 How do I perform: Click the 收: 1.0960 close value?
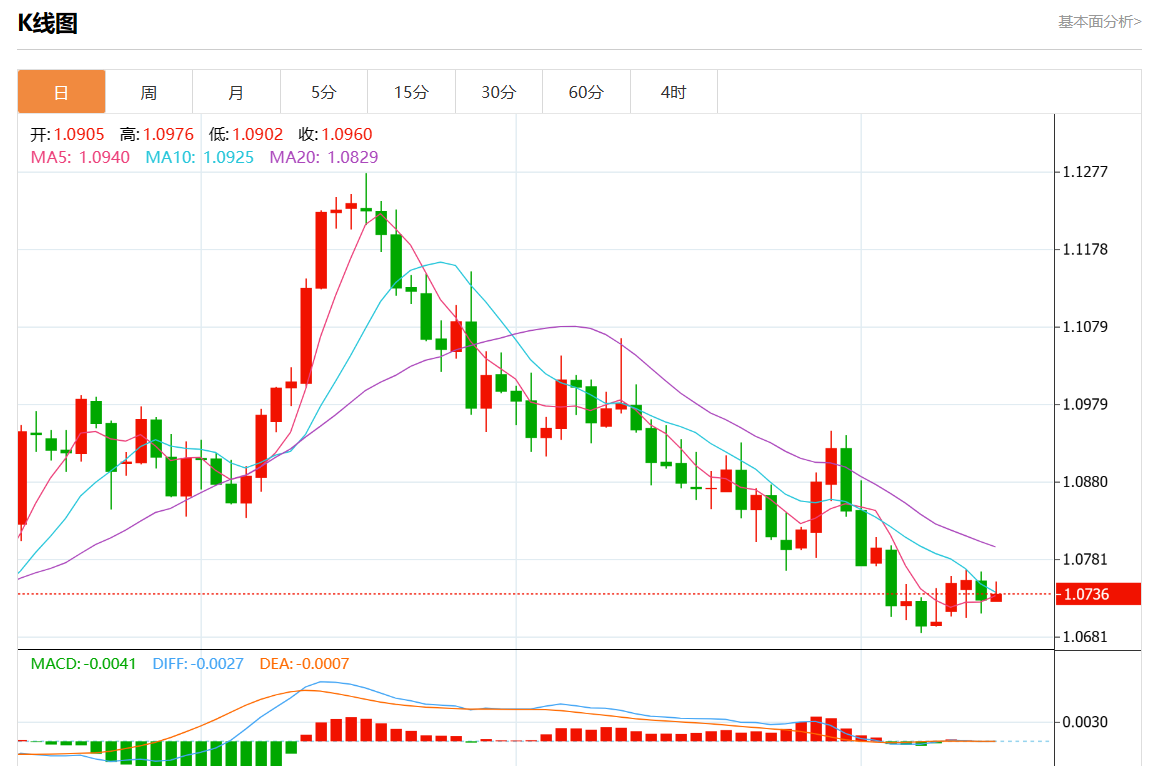tap(335, 134)
